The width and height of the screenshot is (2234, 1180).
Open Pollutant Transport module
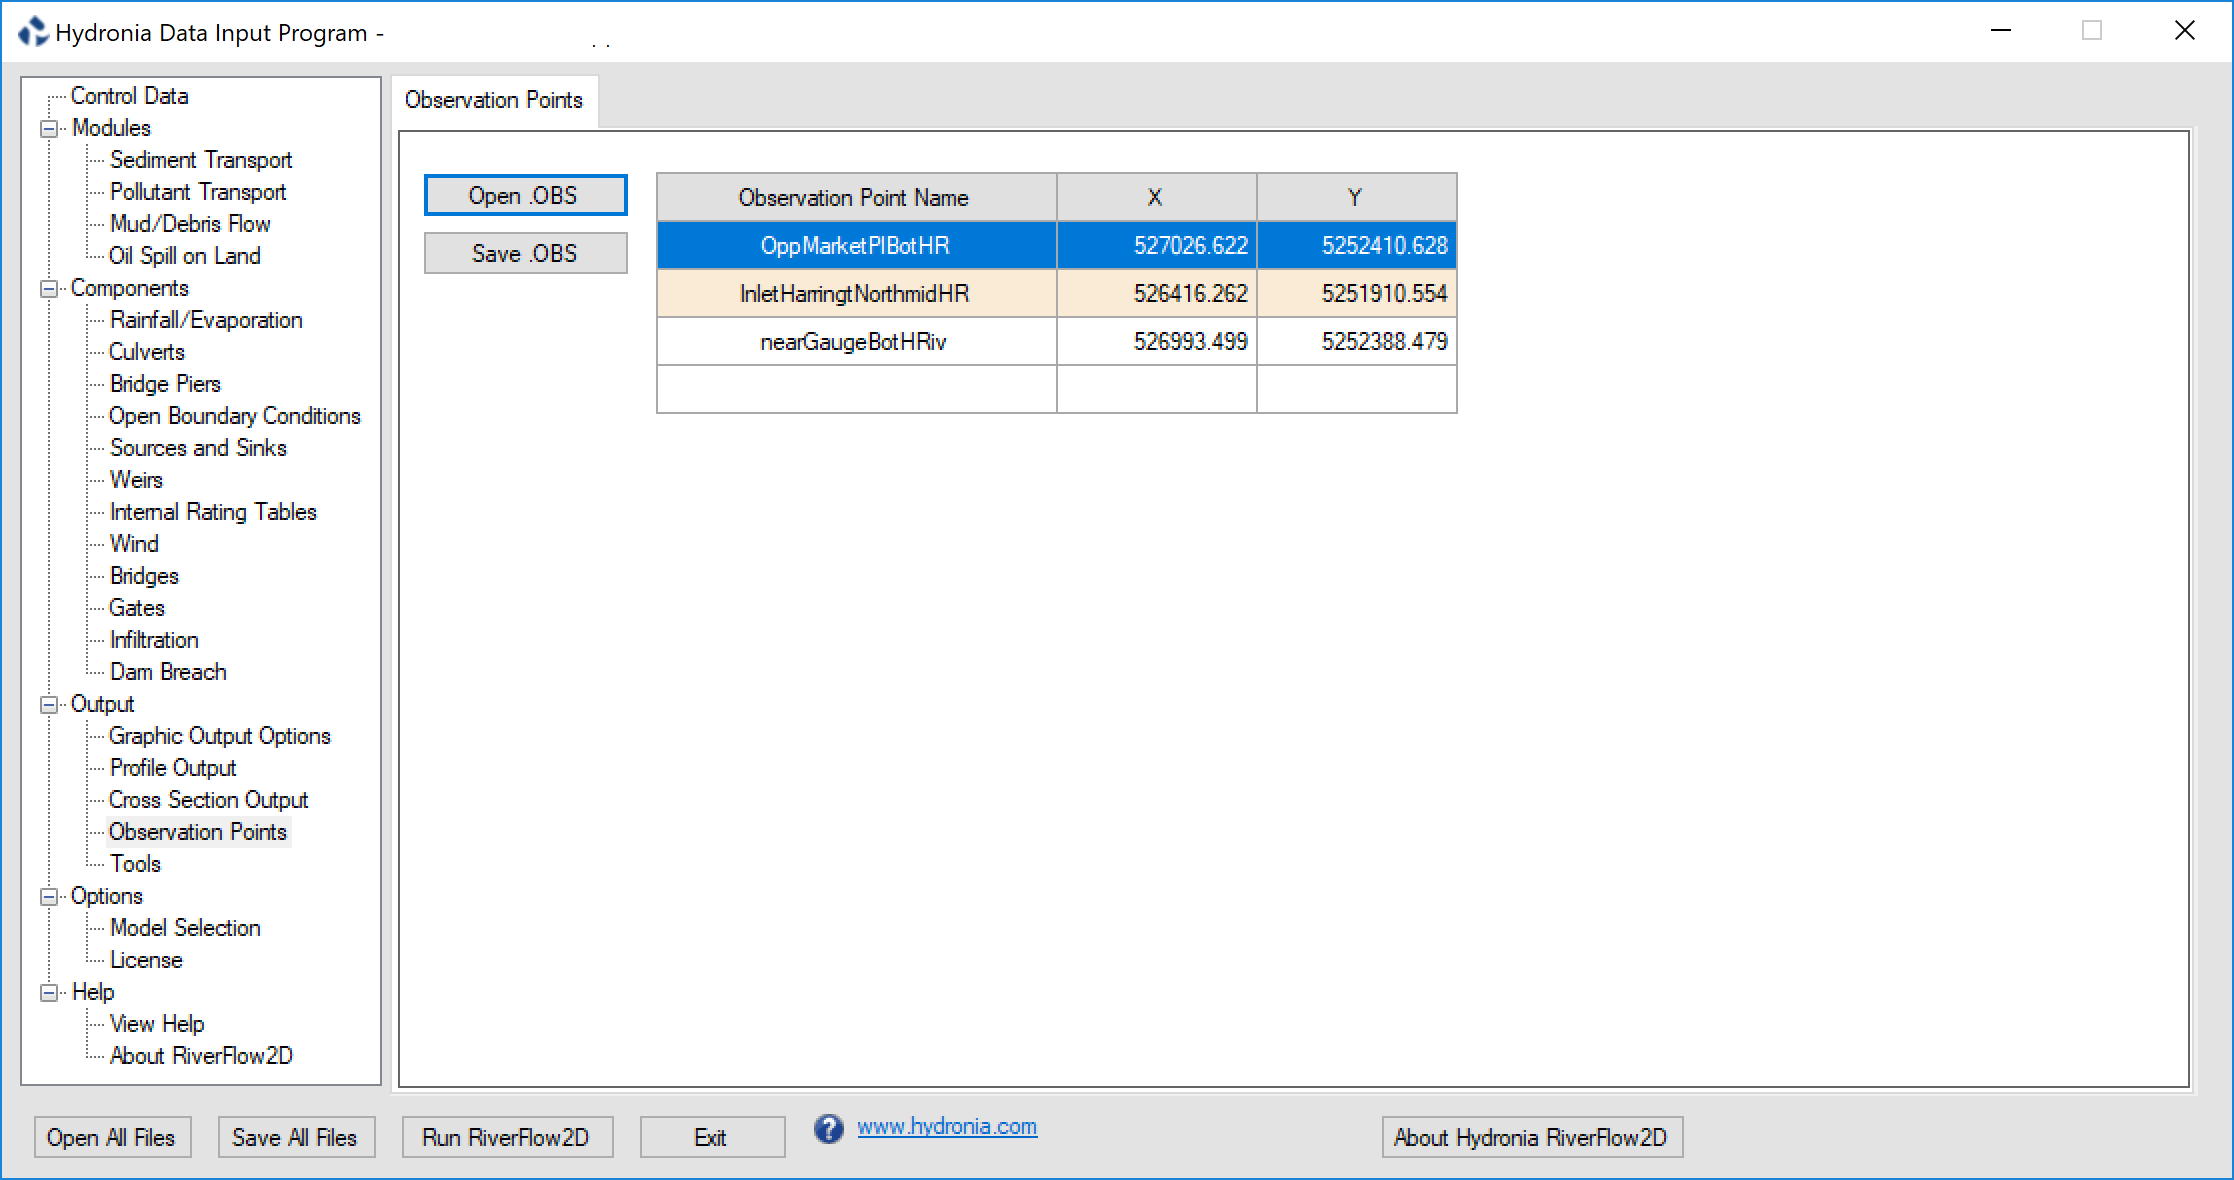pyautogui.click(x=198, y=192)
